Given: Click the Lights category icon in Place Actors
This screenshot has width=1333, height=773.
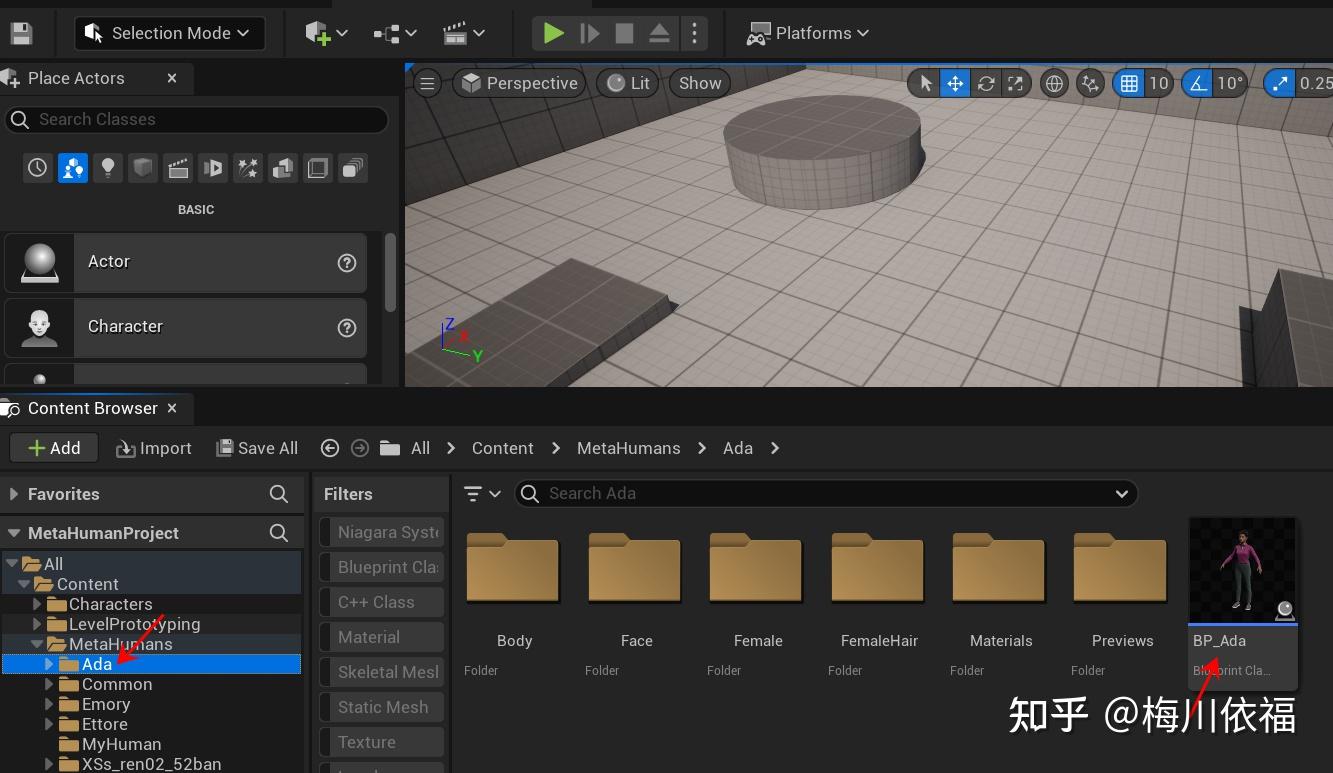Looking at the screenshot, I should tap(108, 168).
